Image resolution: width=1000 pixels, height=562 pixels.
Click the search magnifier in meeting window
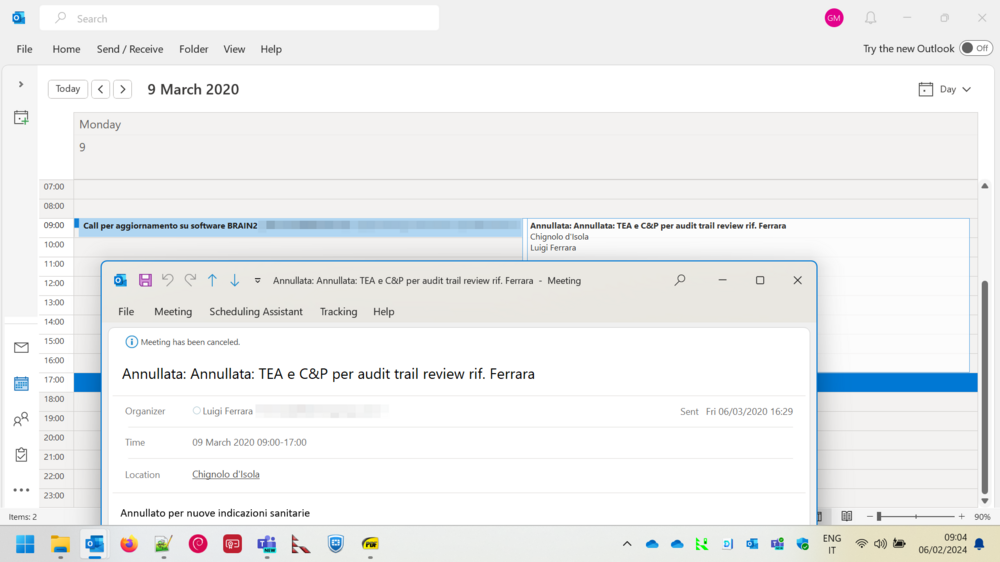click(680, 281)
